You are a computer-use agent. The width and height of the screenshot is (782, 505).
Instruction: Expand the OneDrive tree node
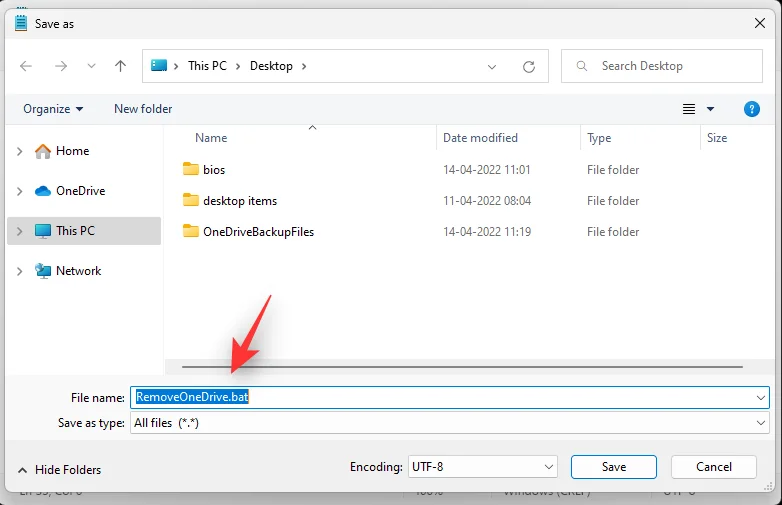click(x=19, y=191)
